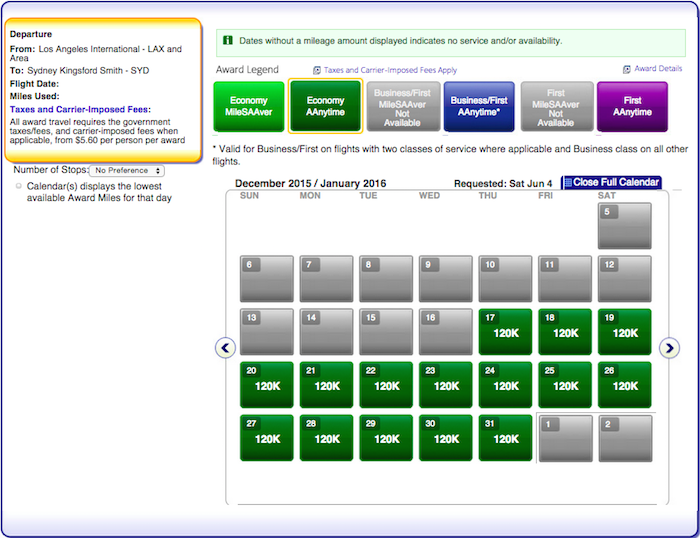Click the green info icon in the notice bar
This screenshot has width=700, height=538.
pos(228,40)
